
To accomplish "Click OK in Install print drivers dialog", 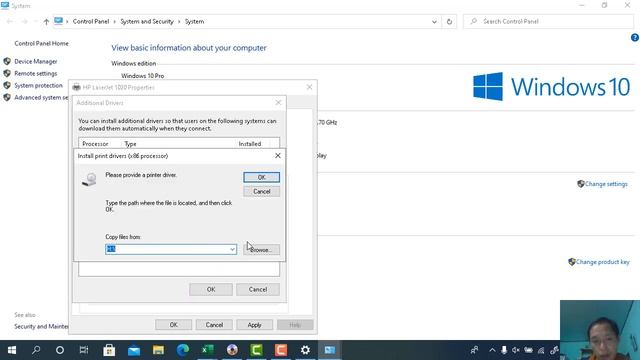I will [x=262, y=177].
